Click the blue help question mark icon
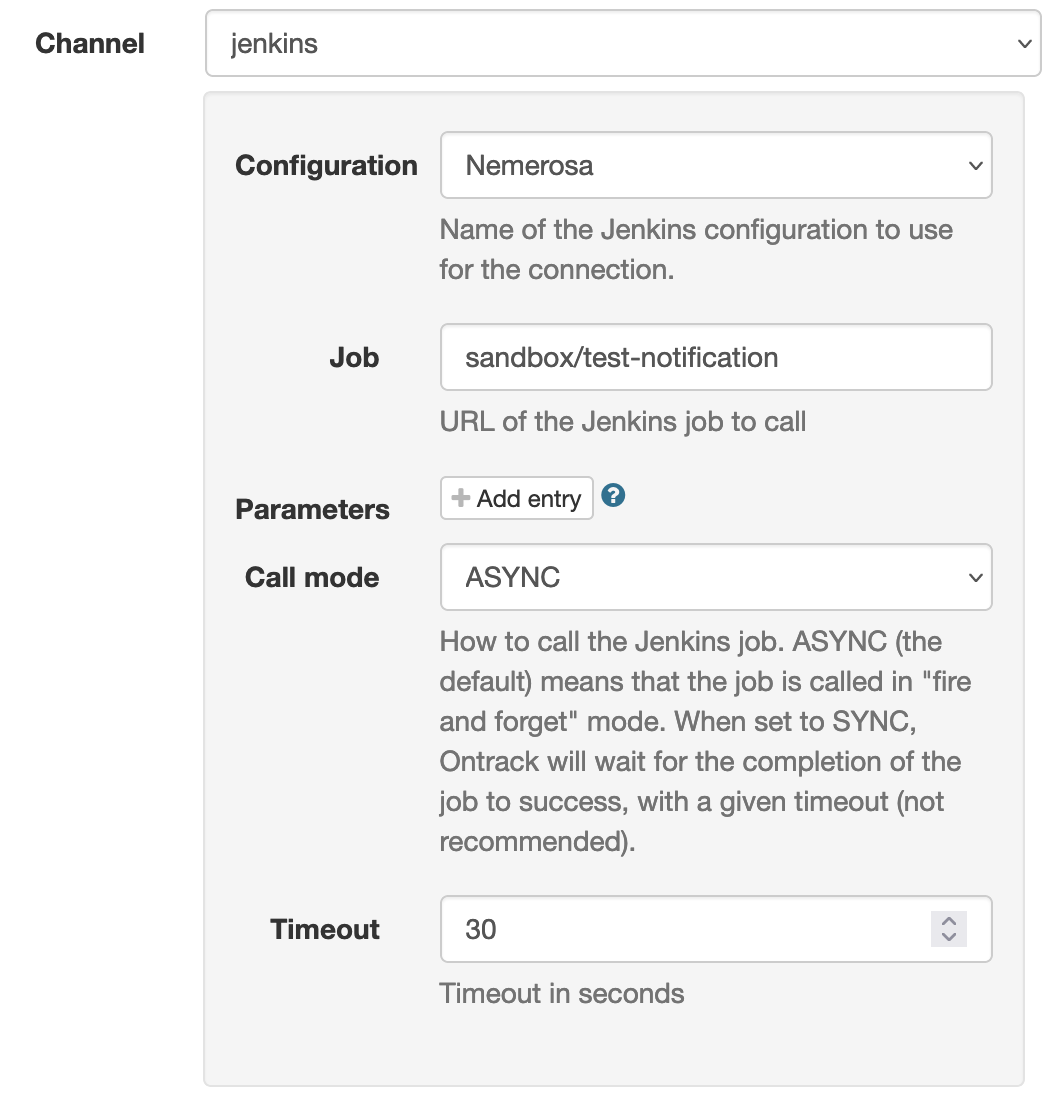Screen dimensions: 1048x1114 coord(614,496)
